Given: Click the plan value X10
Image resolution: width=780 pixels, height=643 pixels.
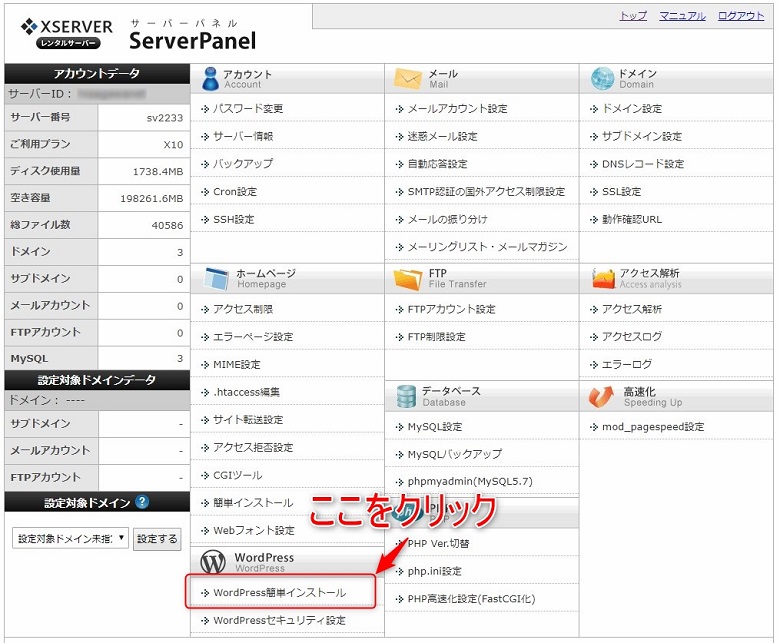Looking at the screenshot, I should coord(173,145).
